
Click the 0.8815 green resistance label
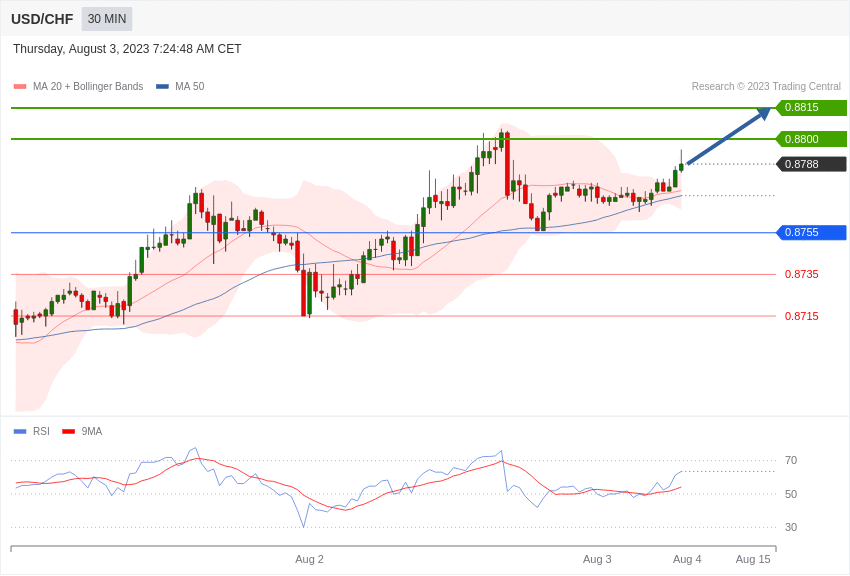point(812,107)
